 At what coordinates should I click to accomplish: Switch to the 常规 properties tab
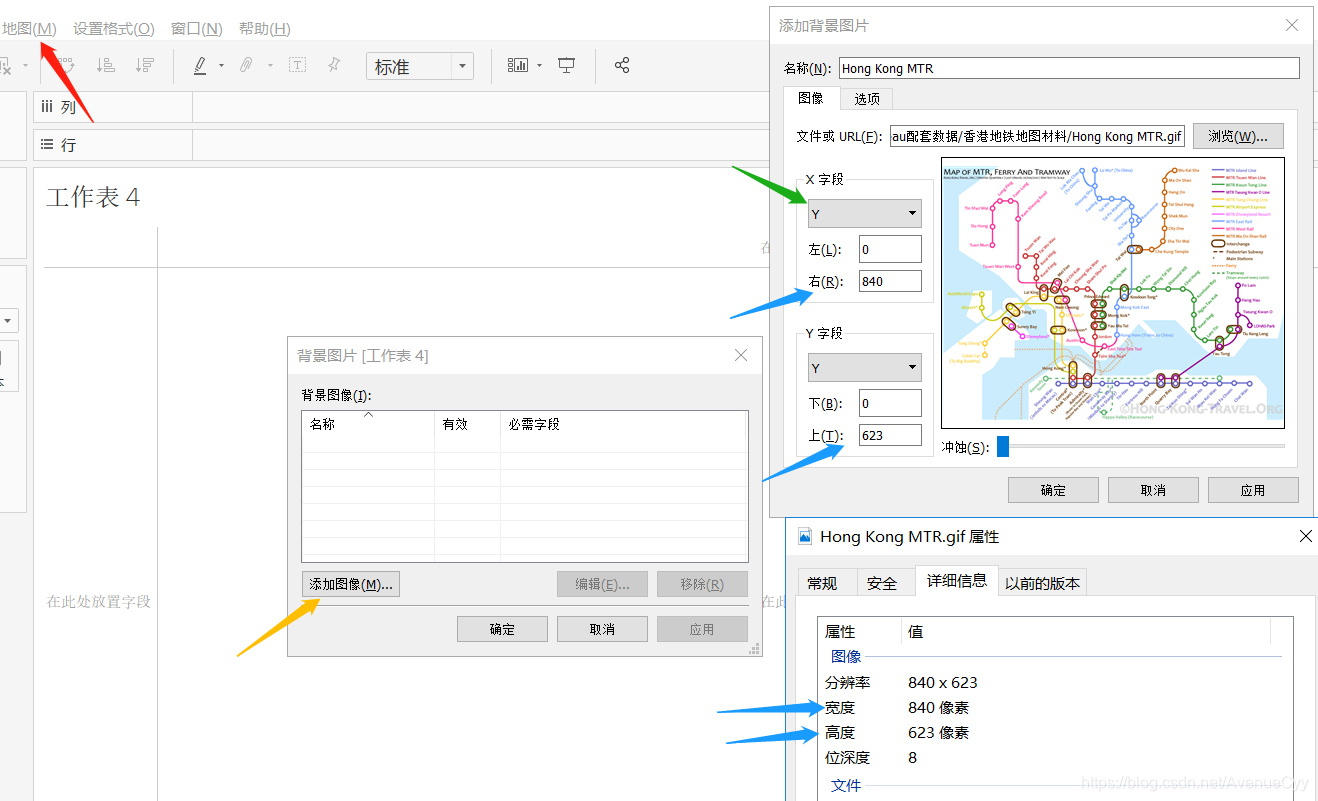pyautogui.click(x=822, y=583)
